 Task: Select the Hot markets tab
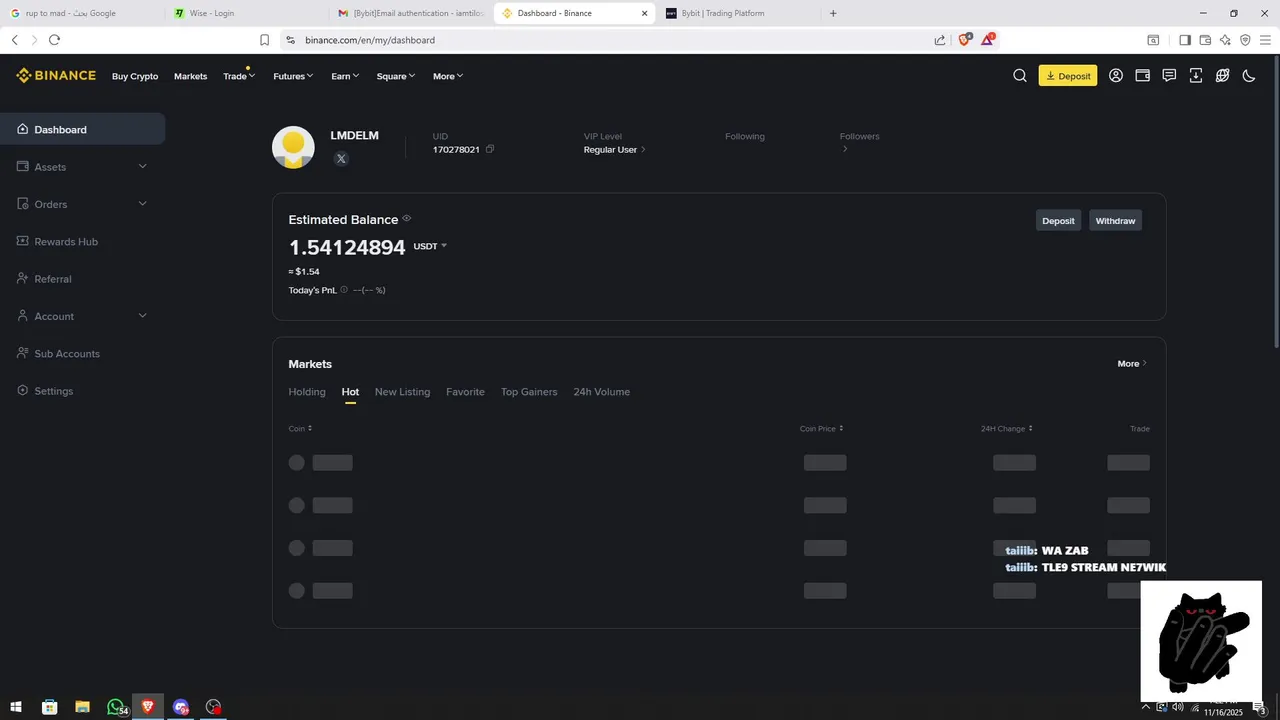(350, 392)
